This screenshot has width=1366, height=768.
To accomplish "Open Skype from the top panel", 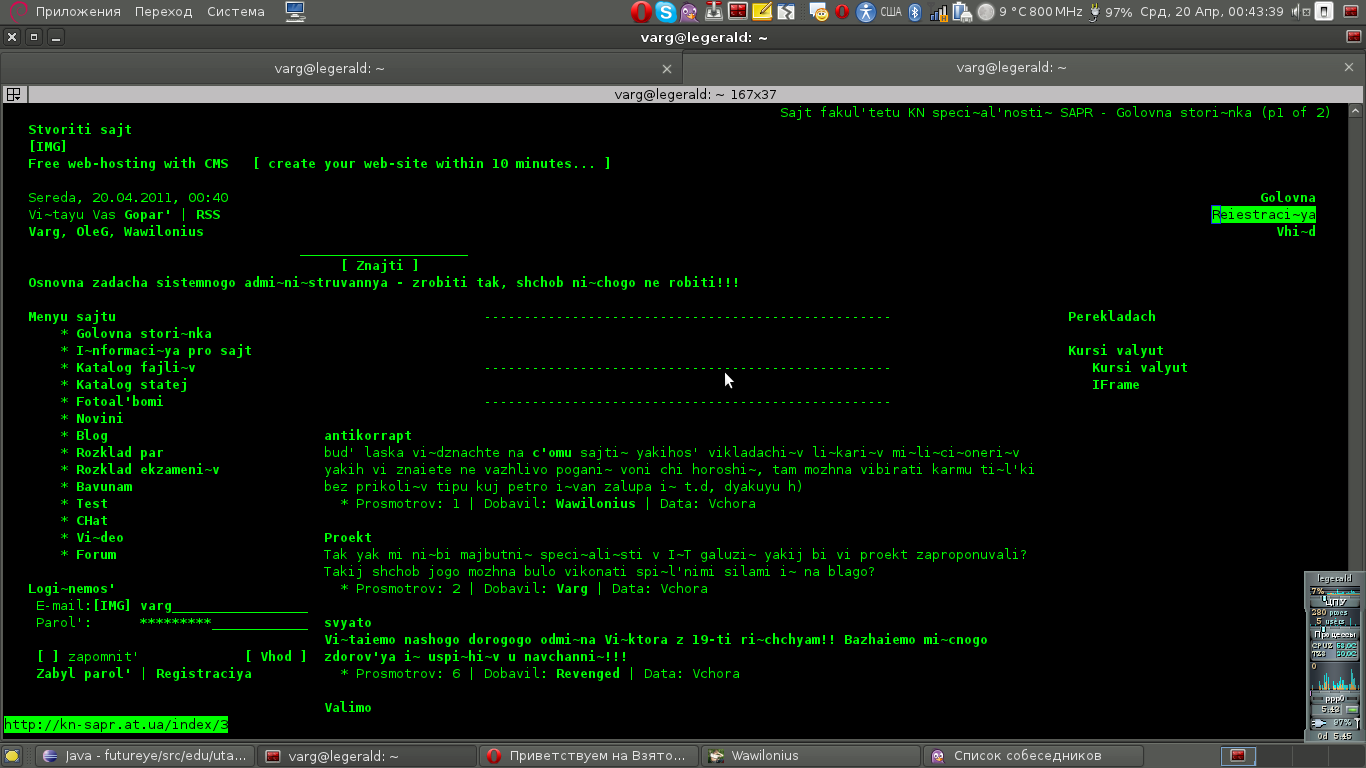I will tap(665, 12).
